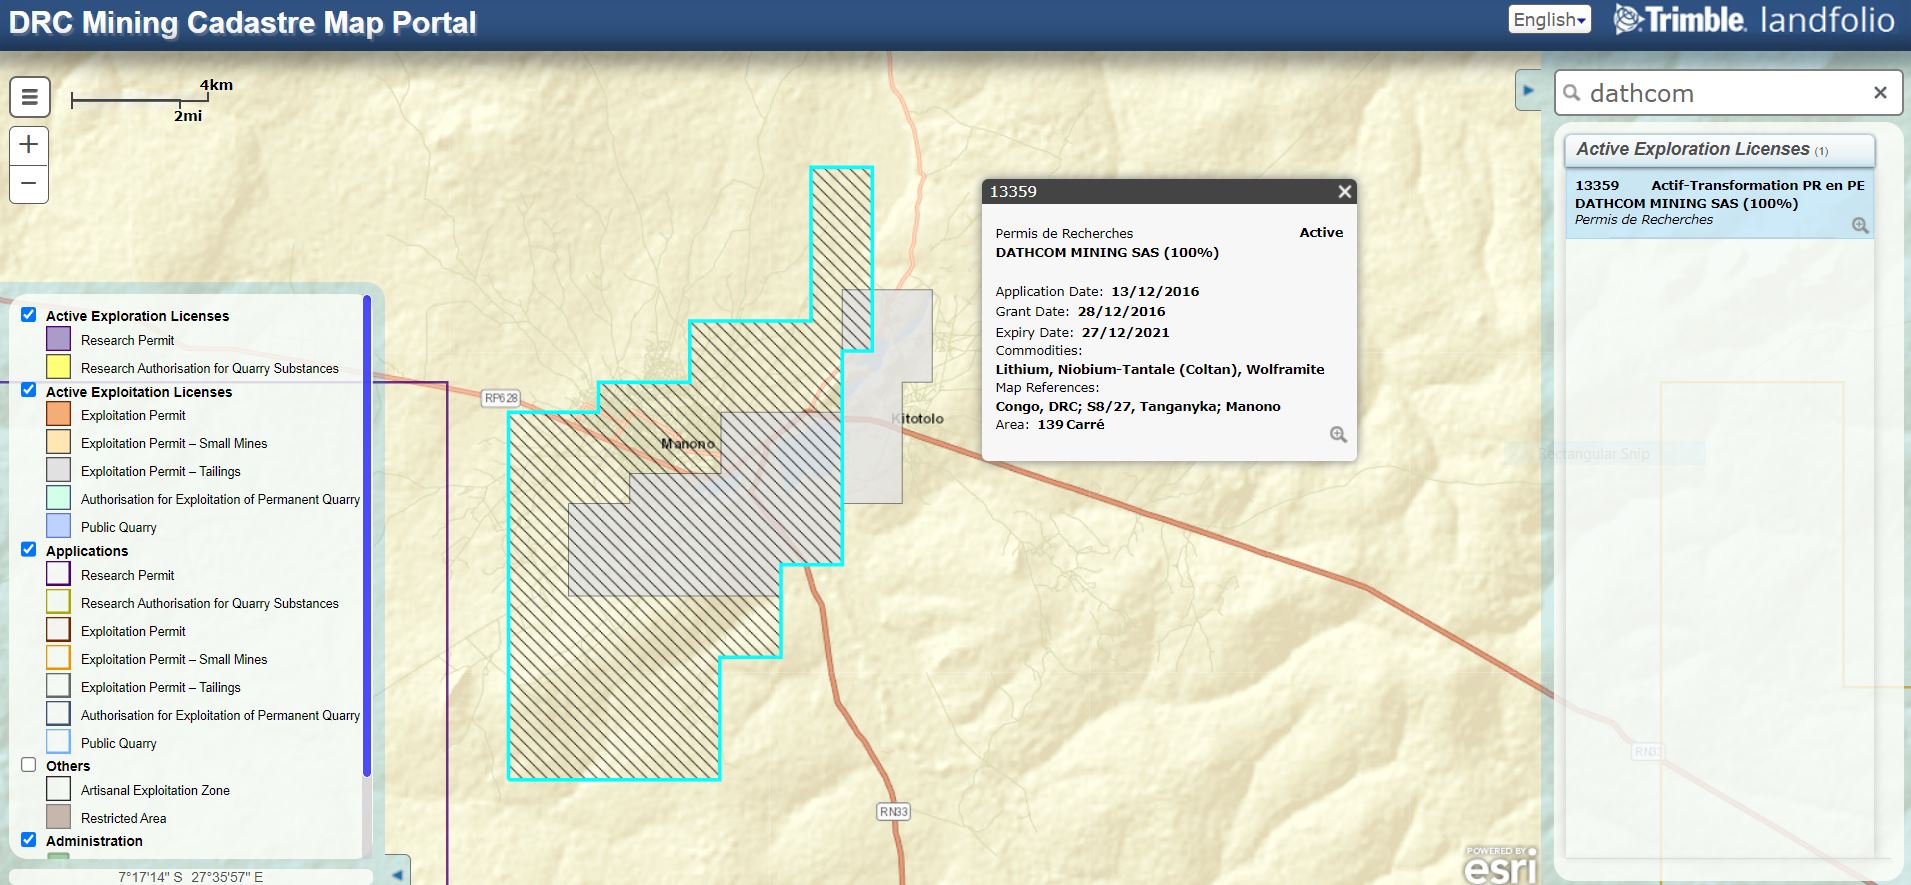Click mint Authorisation for Permanent Quarry swatch
The height and width of the screenshot is (885, 1911).
click(59, 498)
